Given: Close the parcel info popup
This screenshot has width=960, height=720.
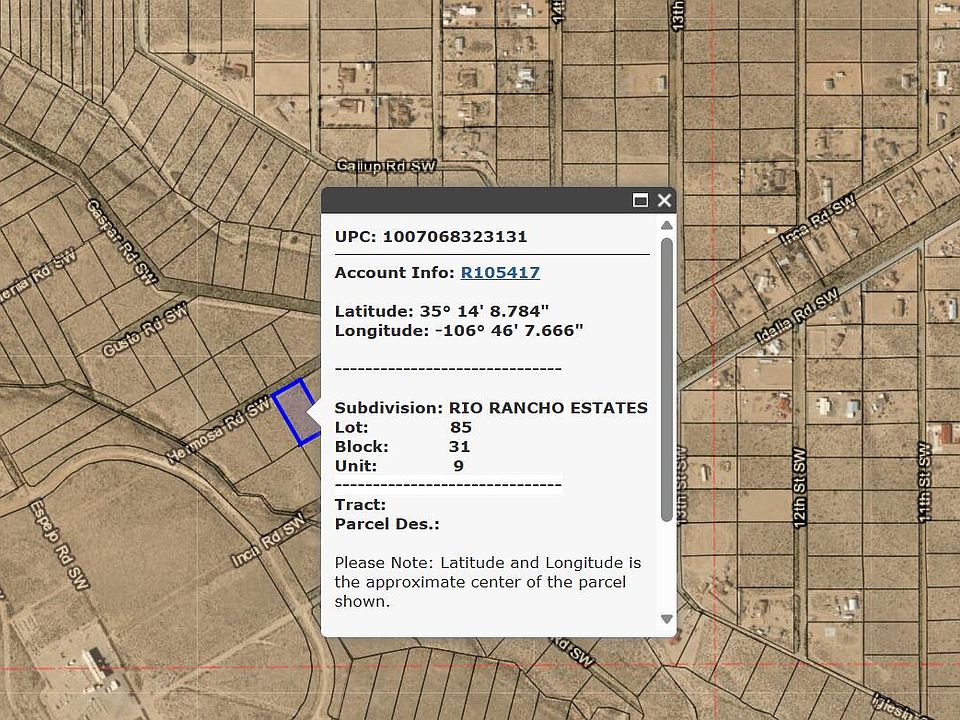Looking at the screenshot, I should click(664, 200).
